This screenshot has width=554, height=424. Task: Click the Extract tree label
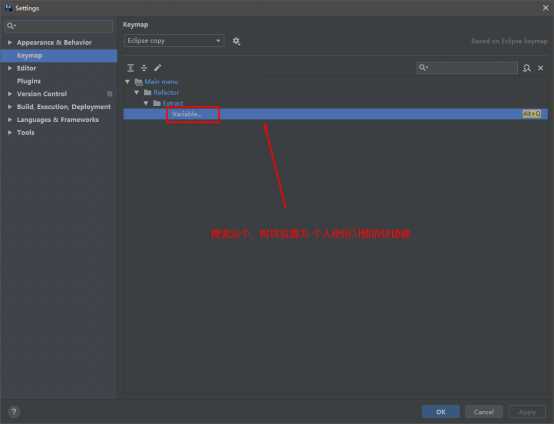pos(173,103)
